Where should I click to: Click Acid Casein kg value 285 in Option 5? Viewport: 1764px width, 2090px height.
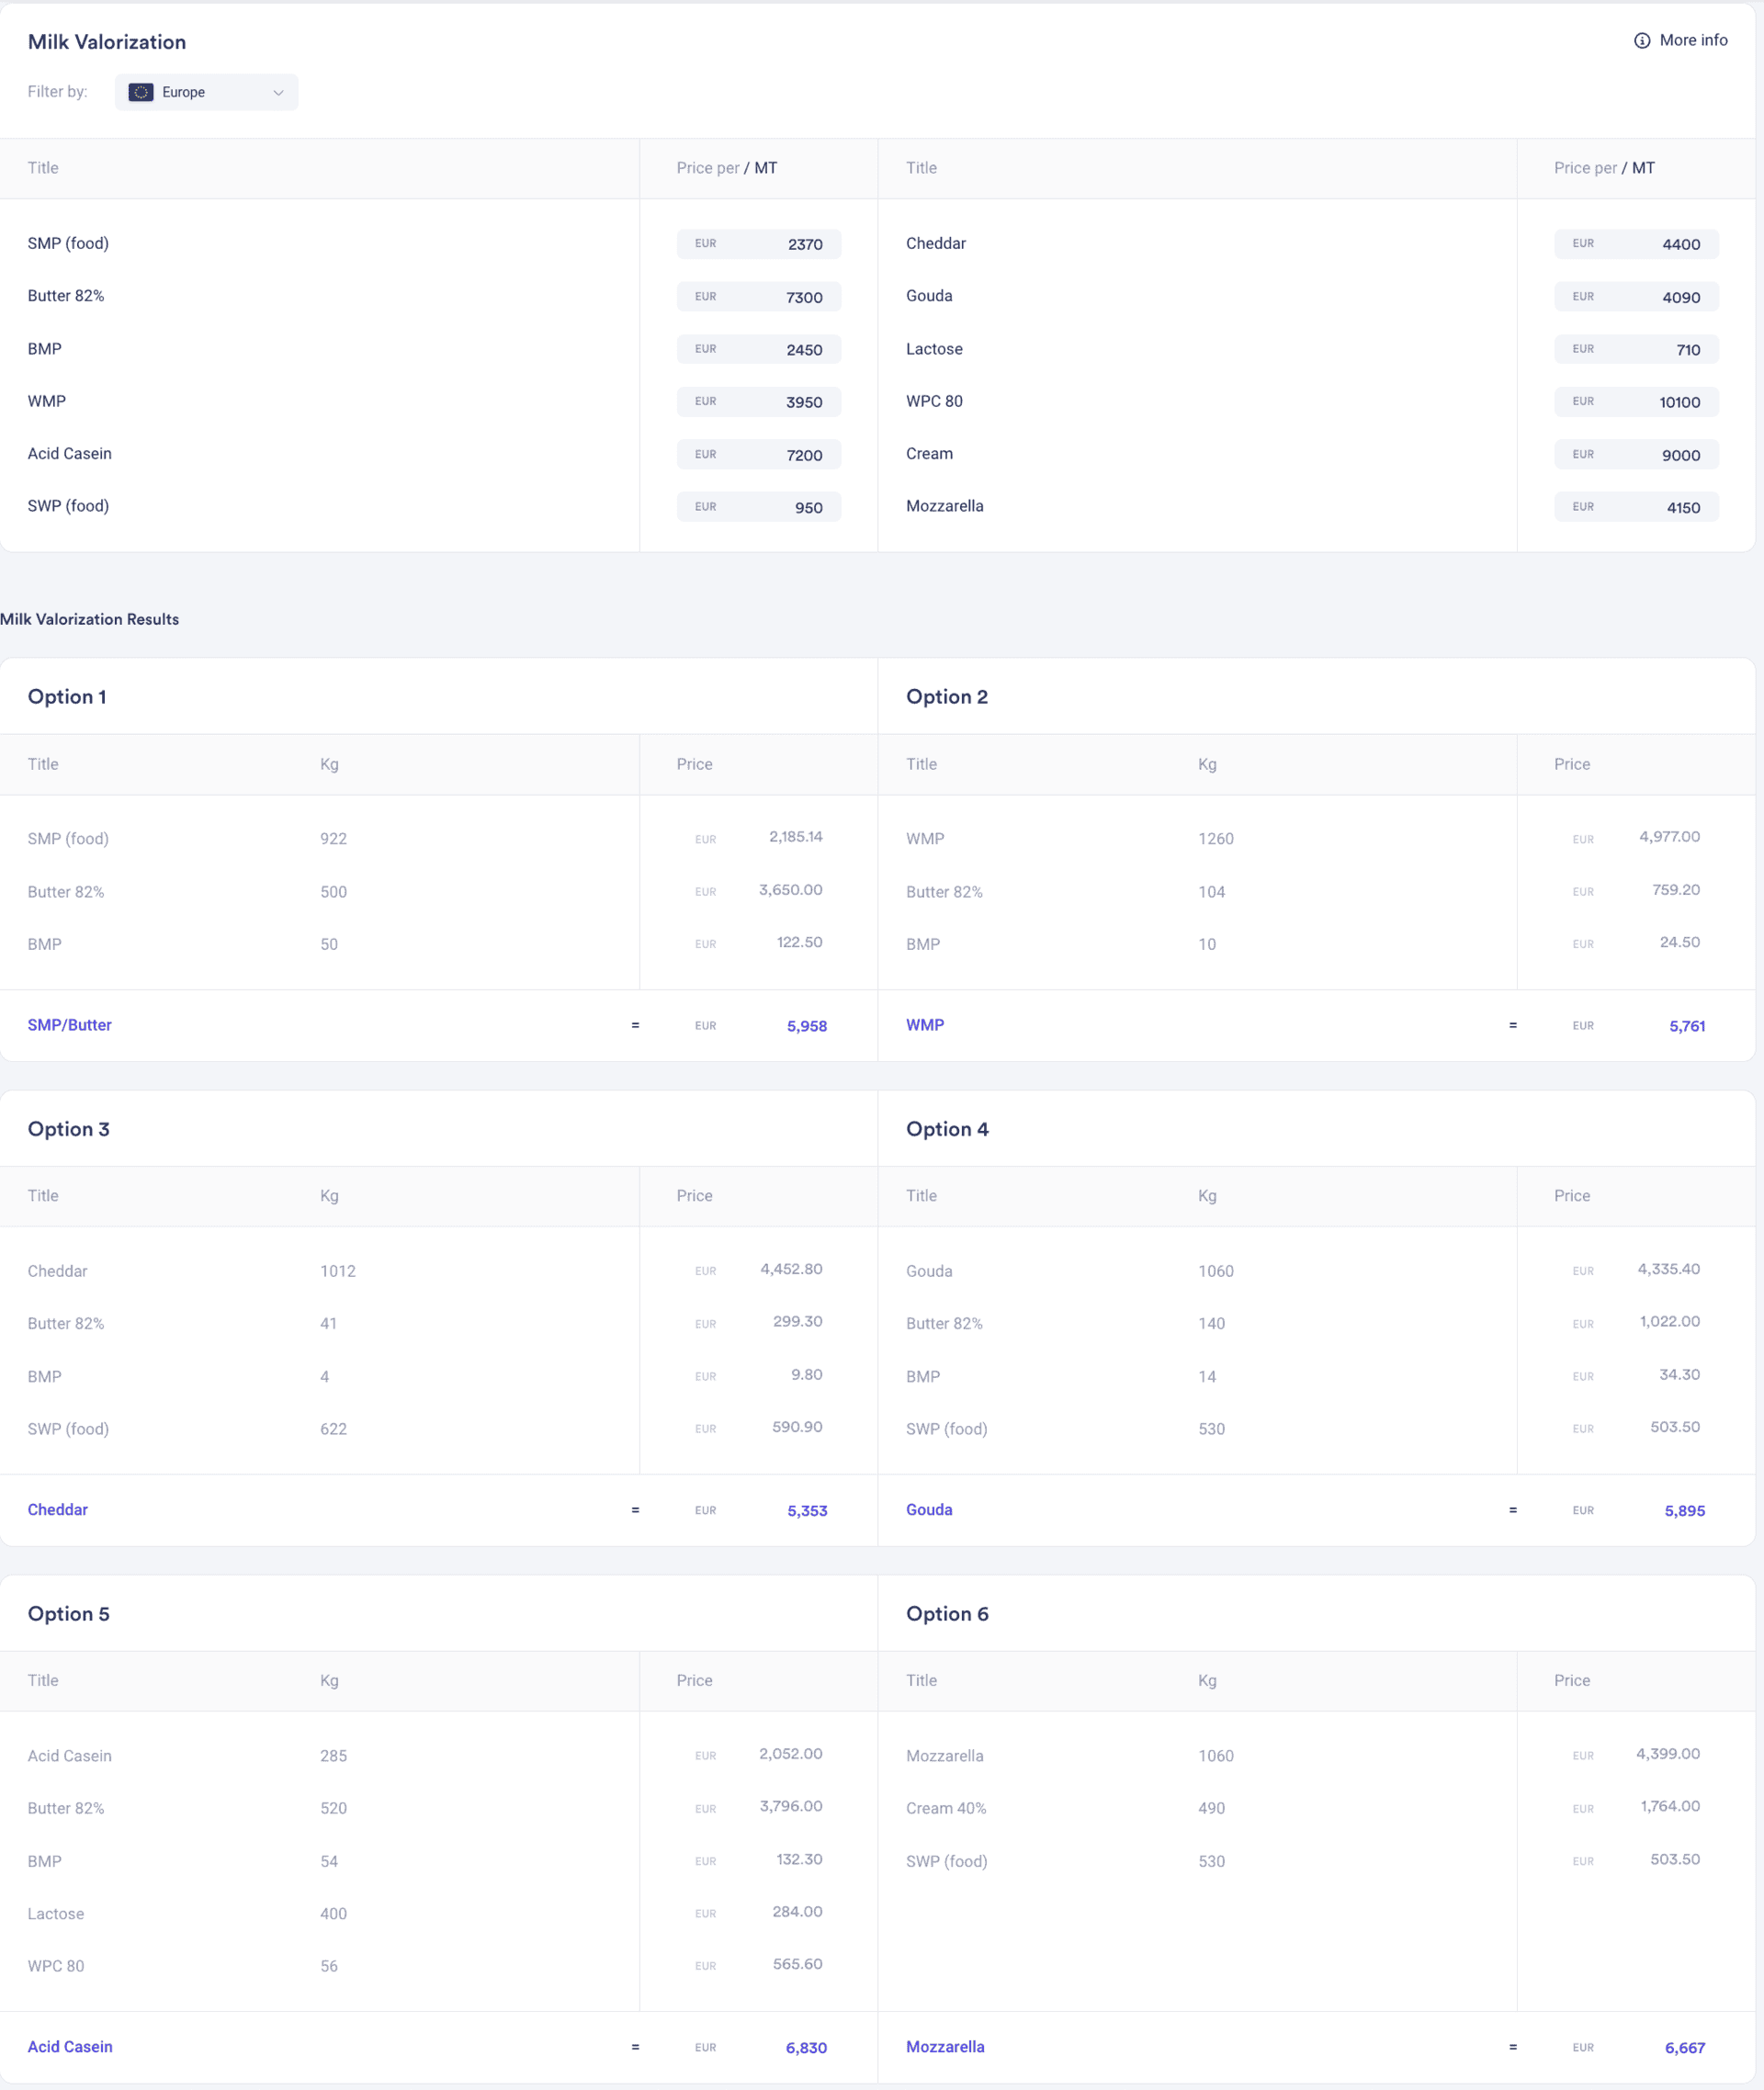pyautogui.click(x=334, y=1756)
